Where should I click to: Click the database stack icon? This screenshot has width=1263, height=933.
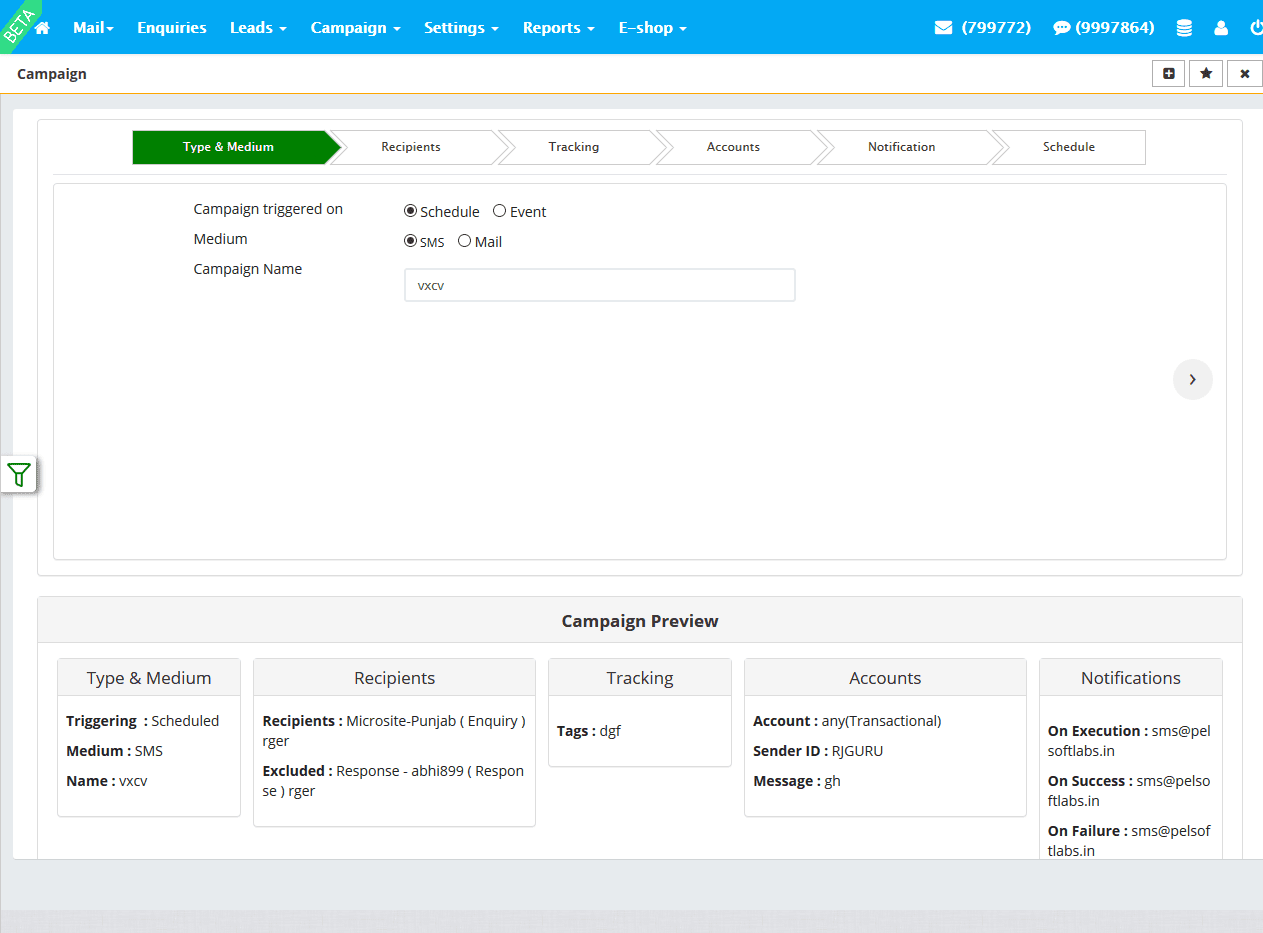pyautogui.click(x=1184, y=28)
